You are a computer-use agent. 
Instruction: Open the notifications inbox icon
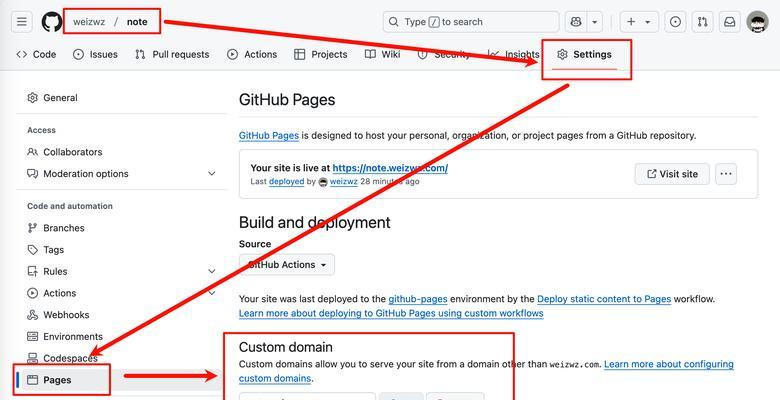tap(729, 22)
